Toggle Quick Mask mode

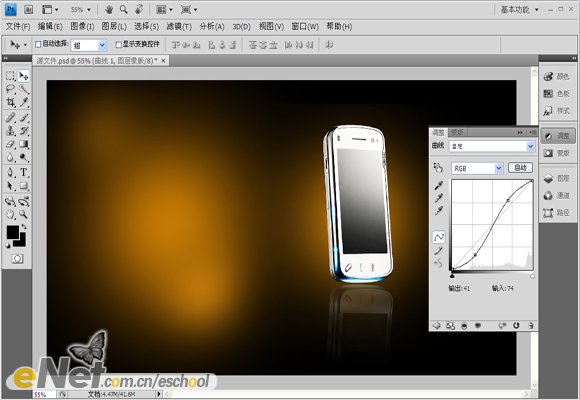click(x=17, y=259)
